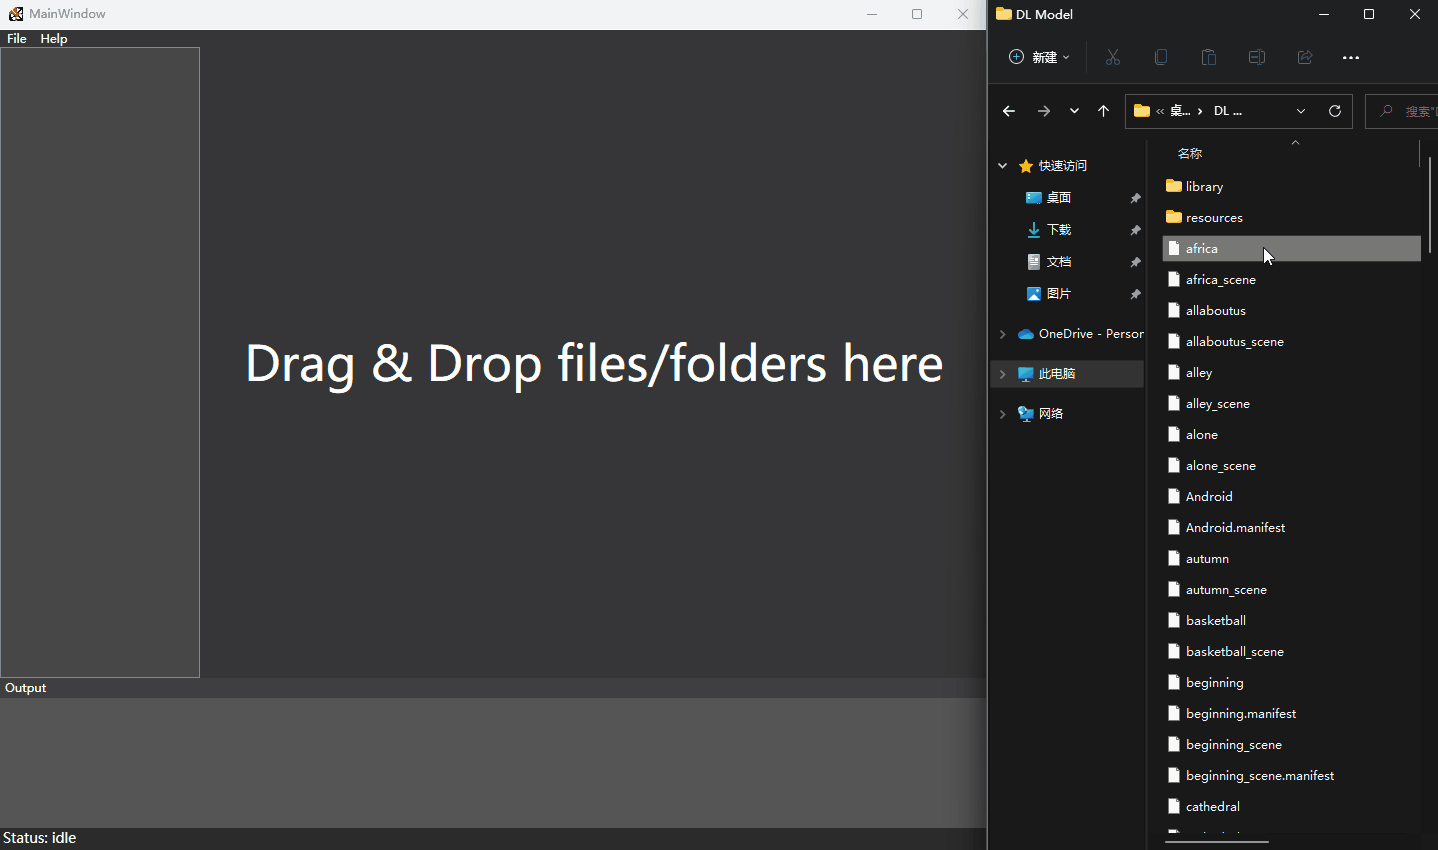The width and height of the screenshot is (1438, 850).
Task: Click the Paste clipboard icon in Explorer toolbar
Action: click(1209, 57)
